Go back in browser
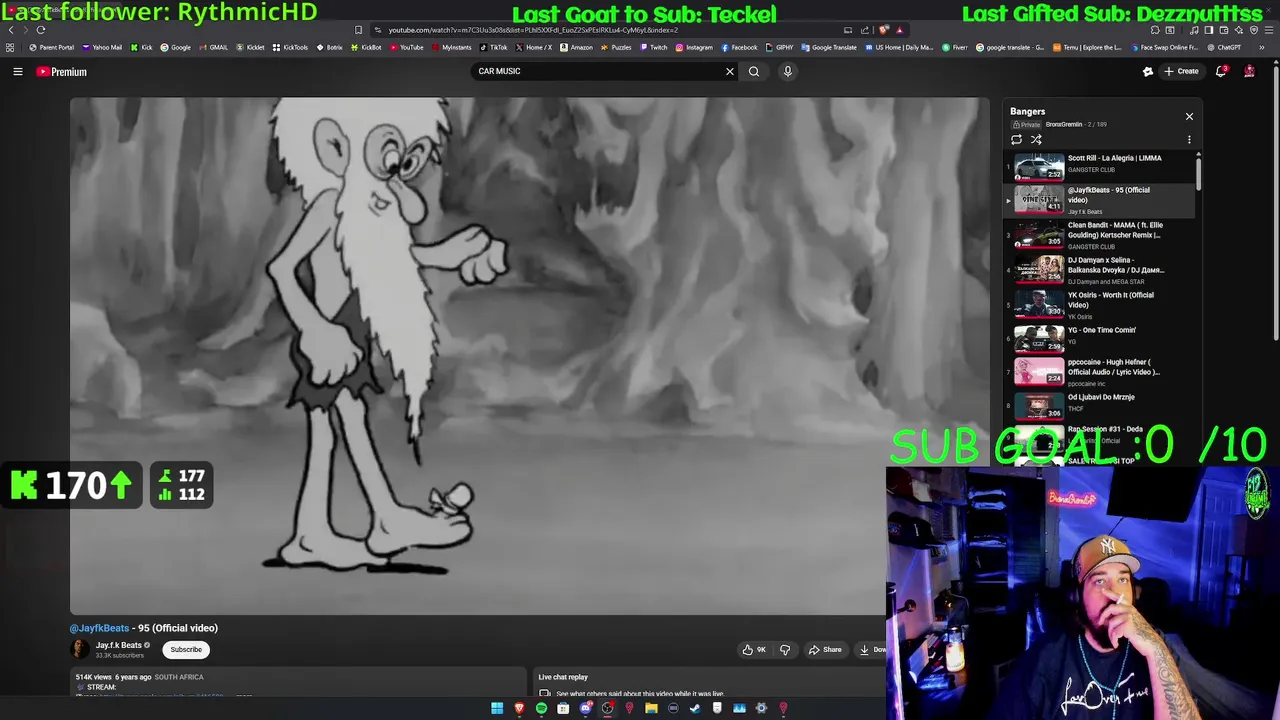Screen dimensions: 1280x720 pyautogui.click(x=11, y=30)
